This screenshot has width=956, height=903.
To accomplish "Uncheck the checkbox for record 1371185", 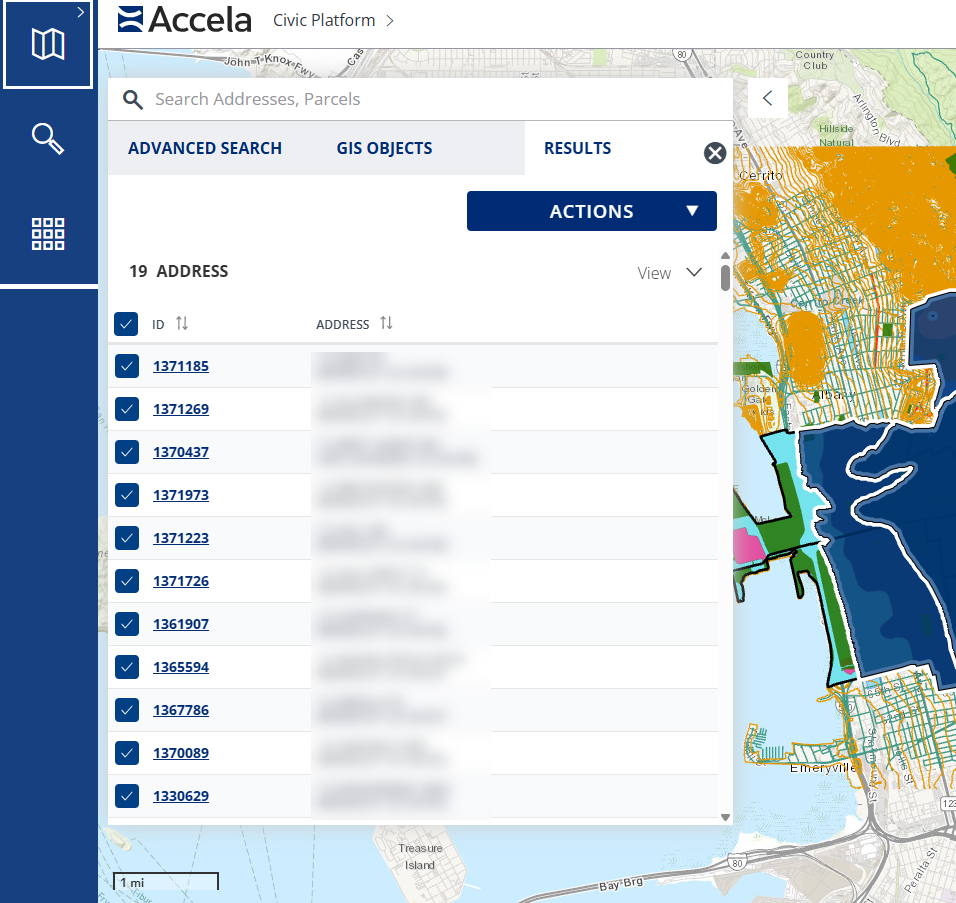I will (126, 366).
